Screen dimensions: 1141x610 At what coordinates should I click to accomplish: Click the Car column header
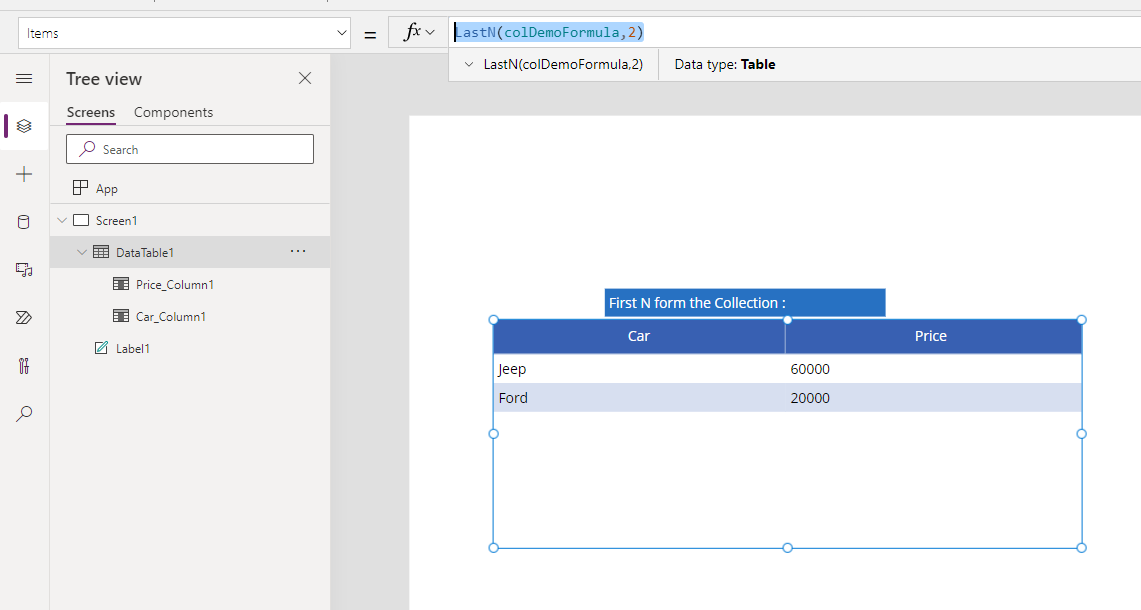pos(639,336)
